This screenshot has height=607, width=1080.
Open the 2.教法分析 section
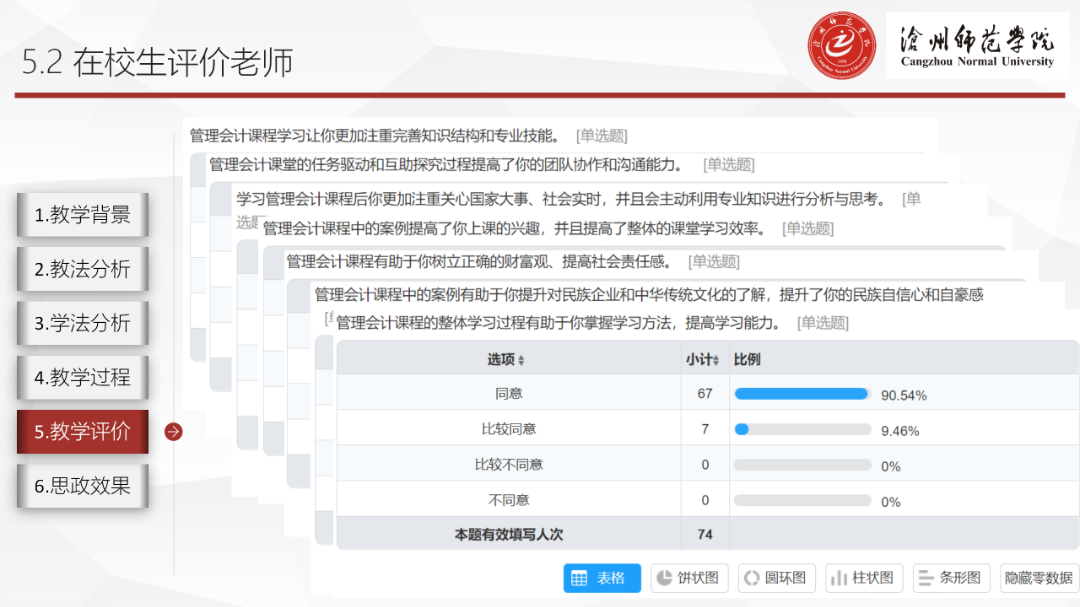click(82, 268)
